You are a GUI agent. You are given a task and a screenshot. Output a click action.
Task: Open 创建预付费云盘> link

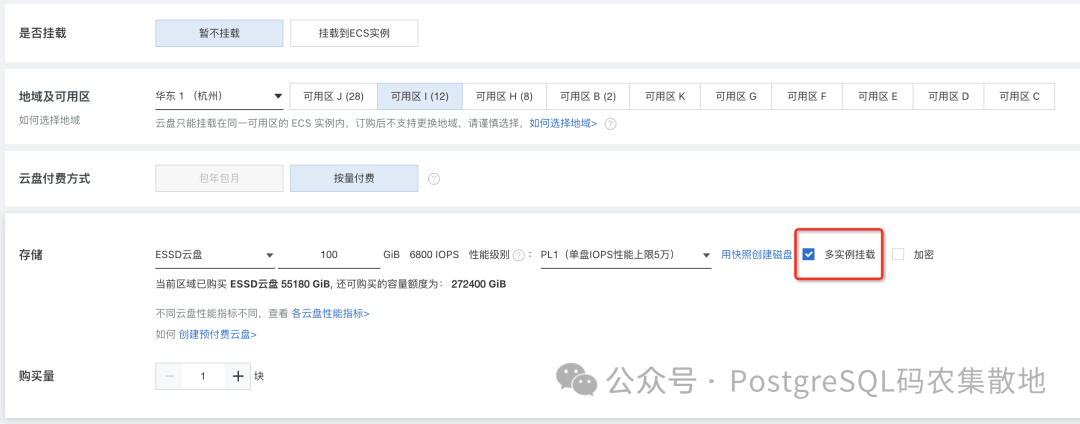(218, 335)
